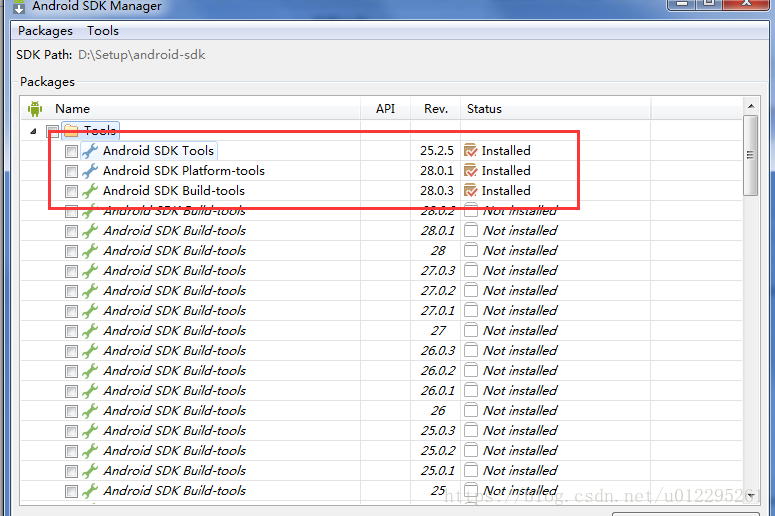The image size is (775, 516).
Task: Click revision value 25.2.5
Action: coord(437,151)
